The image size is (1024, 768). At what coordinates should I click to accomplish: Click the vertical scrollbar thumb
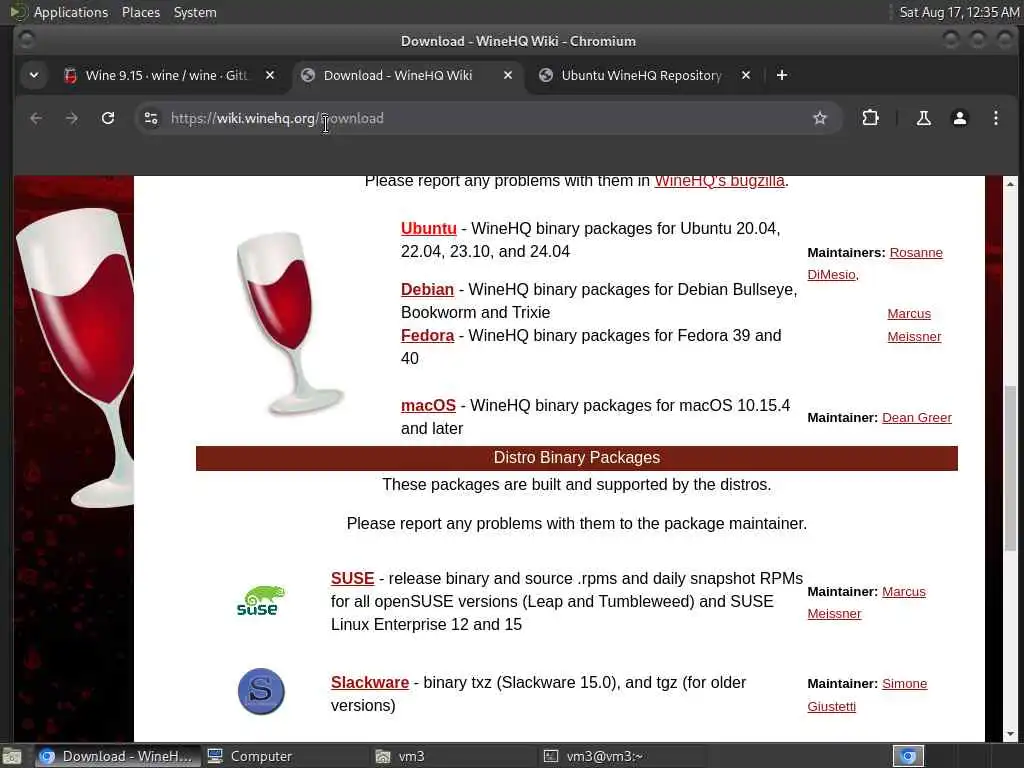tap(1010, 467)
